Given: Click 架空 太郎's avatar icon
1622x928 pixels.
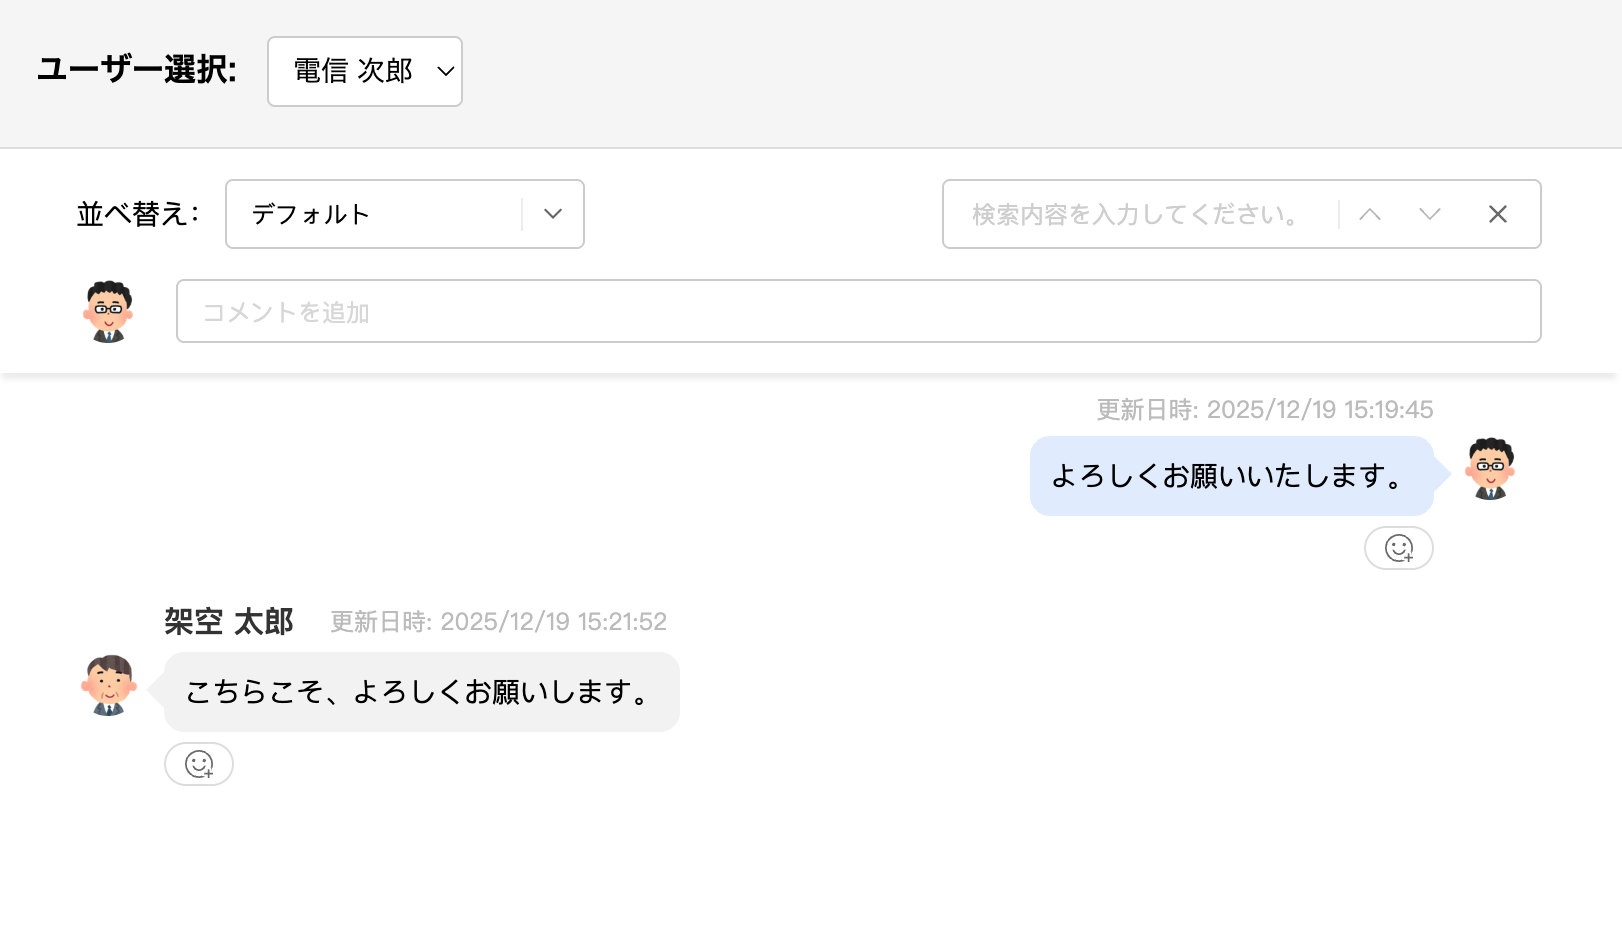Looking at the screenshot, I should click(108, 685).
